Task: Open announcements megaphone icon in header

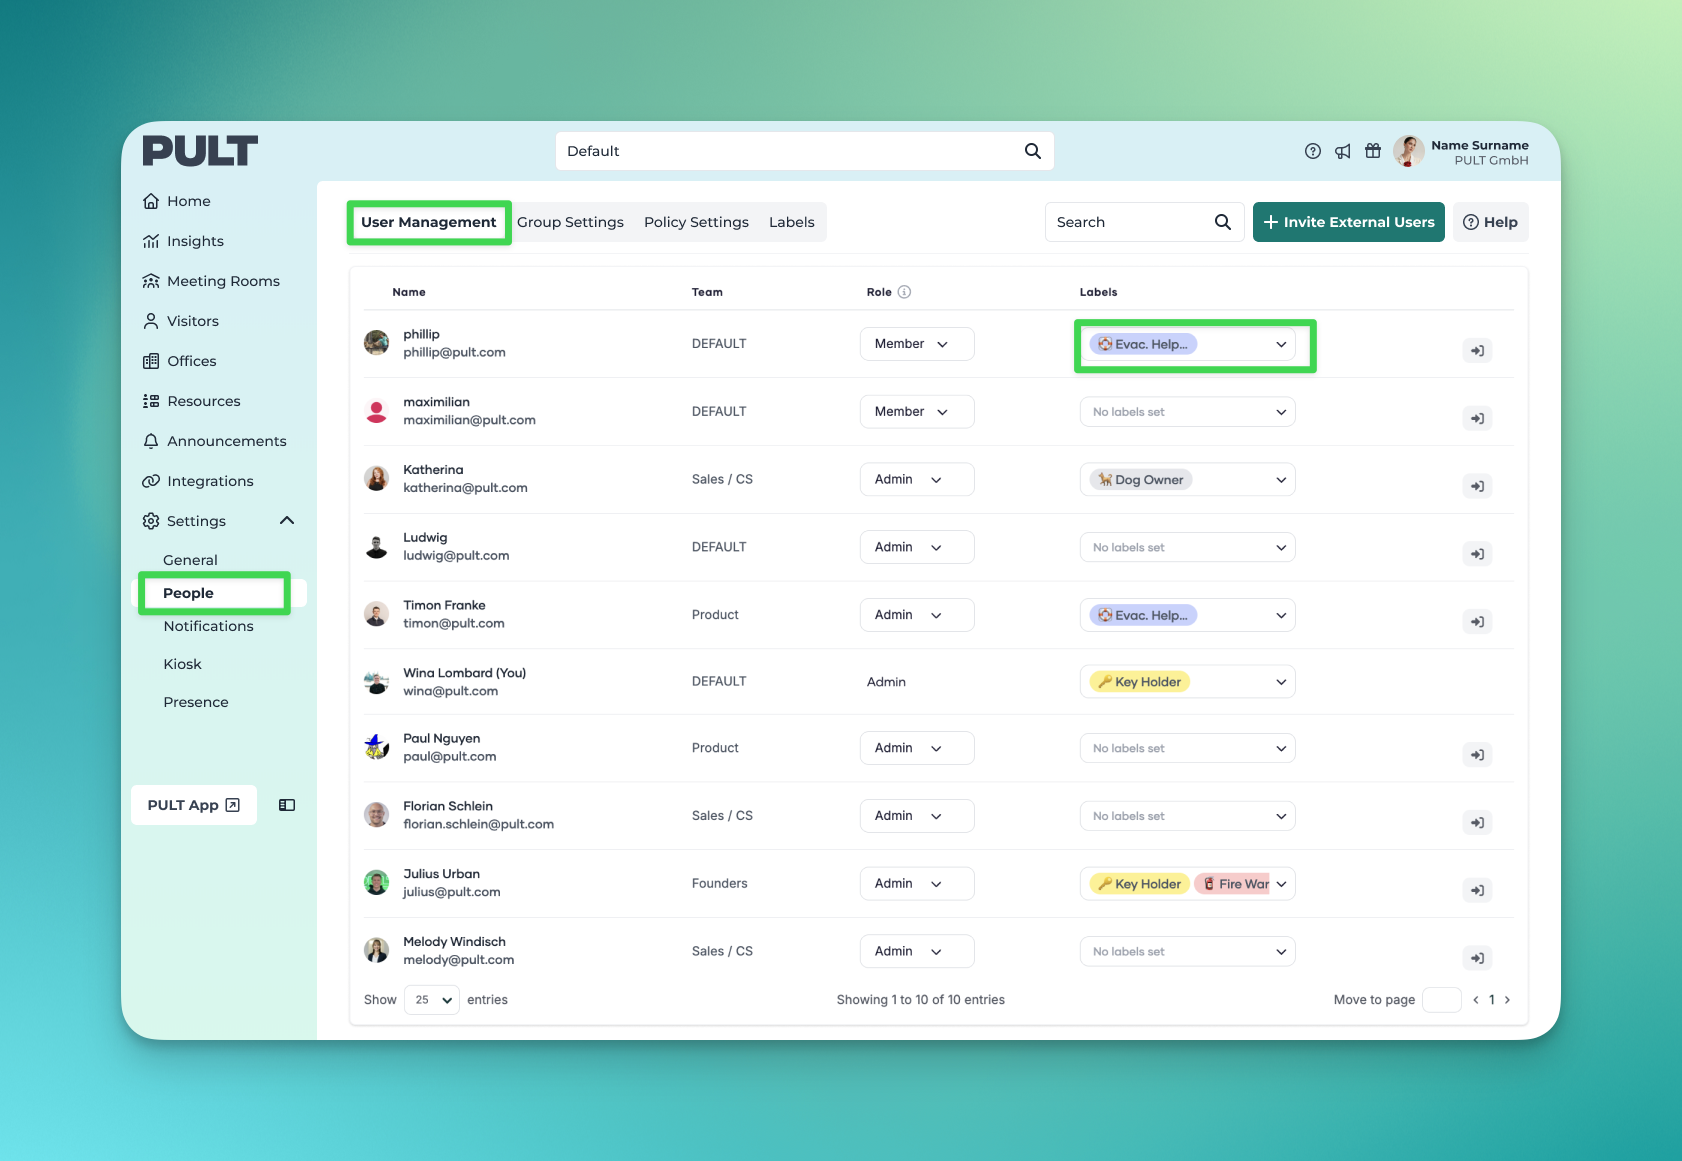Action: (x=1342, y=151)
